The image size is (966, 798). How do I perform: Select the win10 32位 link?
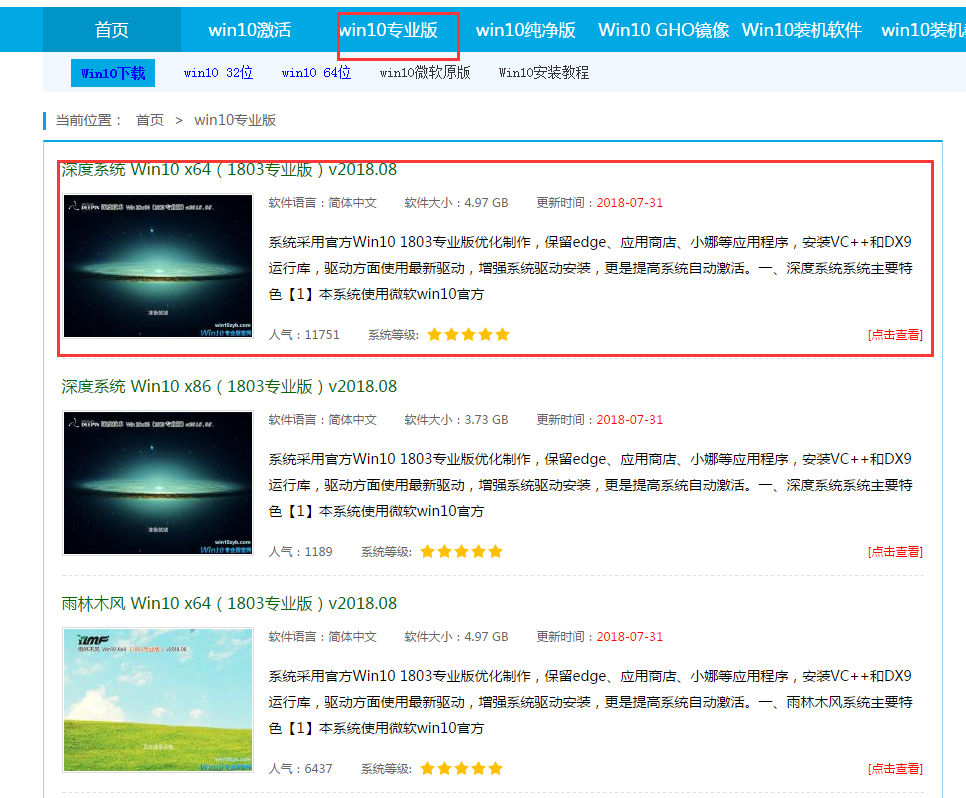pyautogui.click(x=217, y=72)
